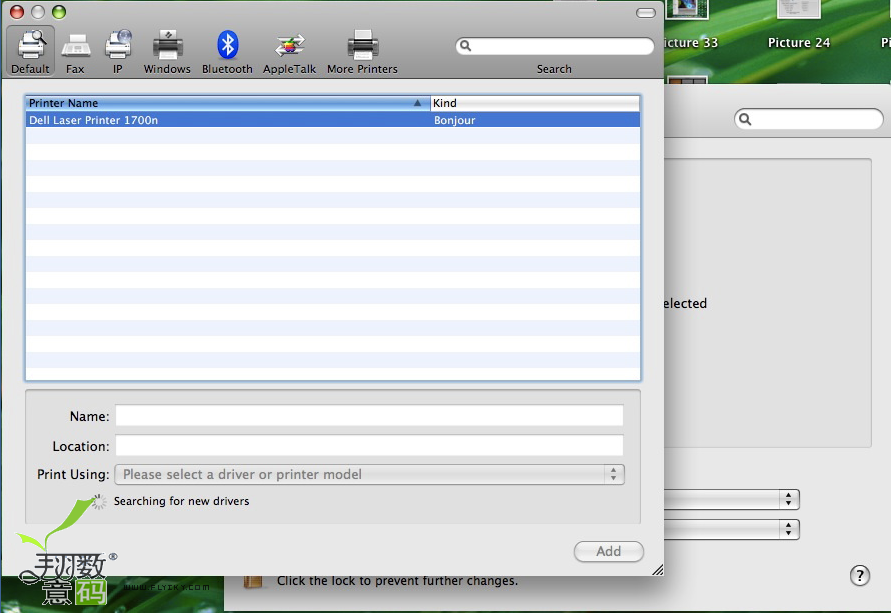891x613 pixels.
Task: Open the AppleTalk printer browser
Action: tap(289, 52)
